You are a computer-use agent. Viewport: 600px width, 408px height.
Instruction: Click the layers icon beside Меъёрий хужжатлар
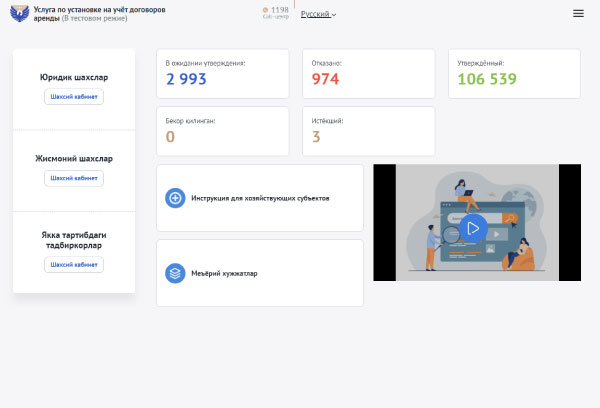pos(175,272)
